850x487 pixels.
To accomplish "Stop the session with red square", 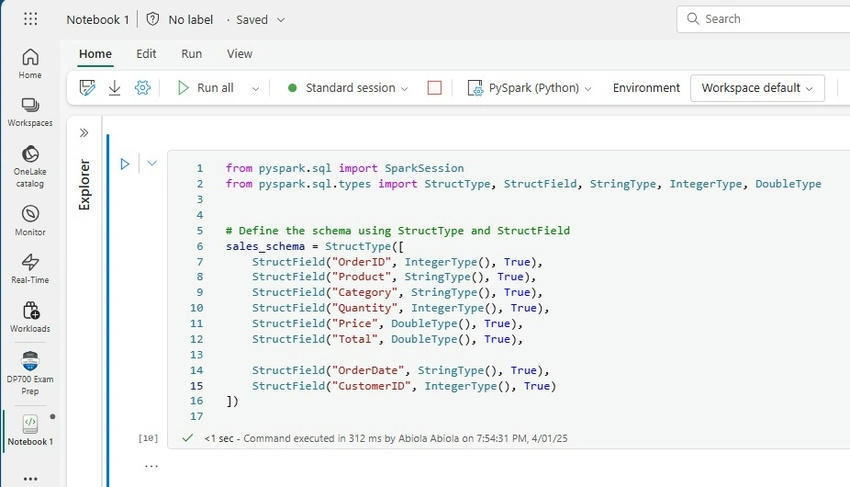I will 434,88.
